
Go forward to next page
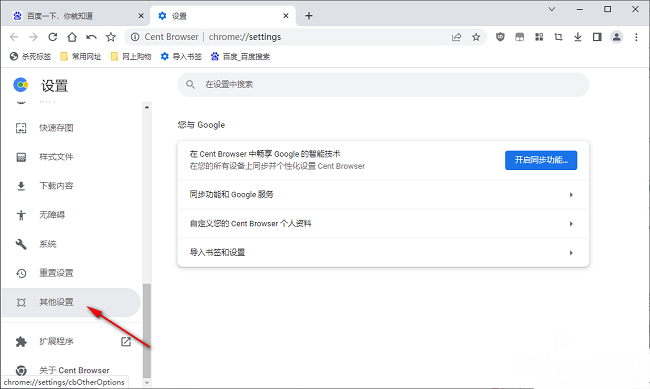pos(33,37)
